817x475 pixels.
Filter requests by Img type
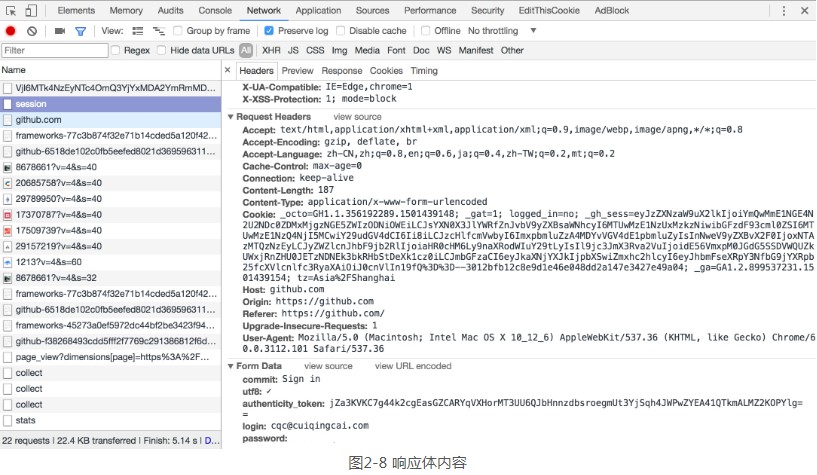(x=339, y=51)
